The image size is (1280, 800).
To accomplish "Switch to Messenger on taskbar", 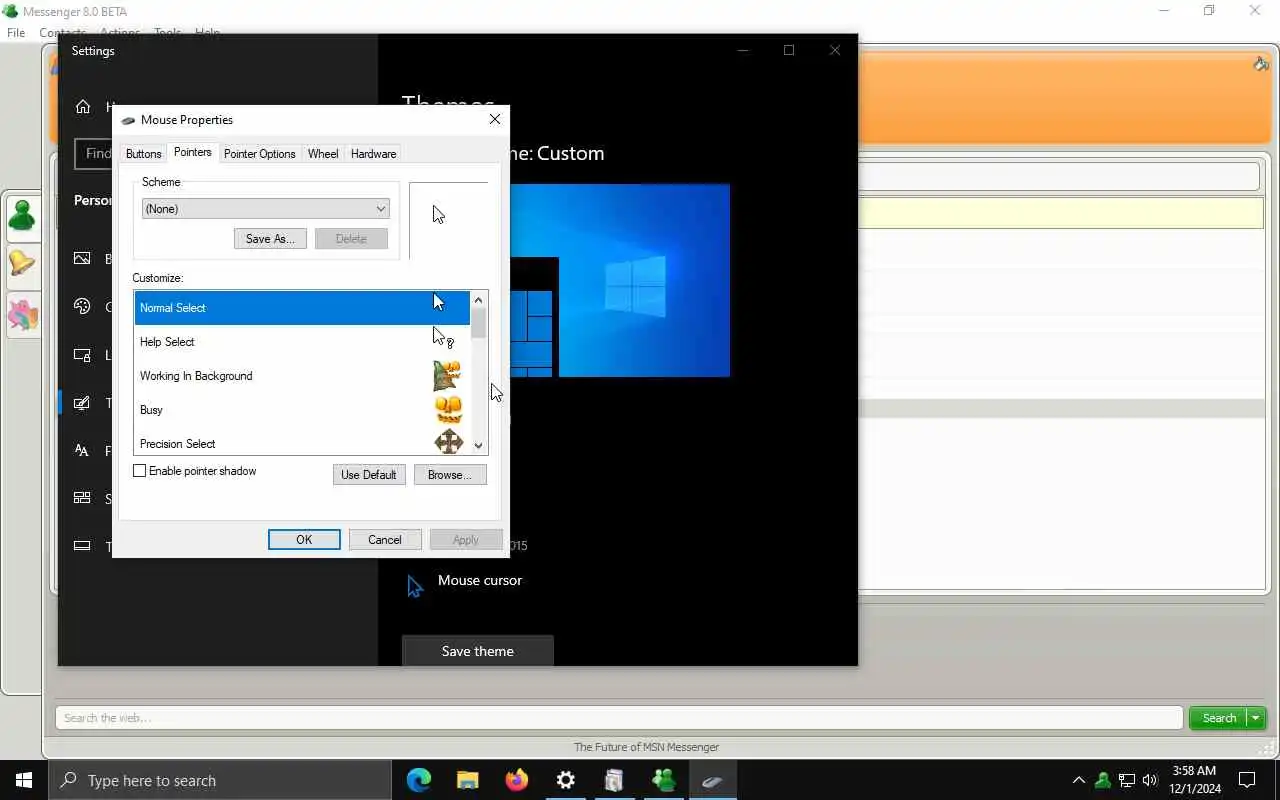I will point(664,780).
